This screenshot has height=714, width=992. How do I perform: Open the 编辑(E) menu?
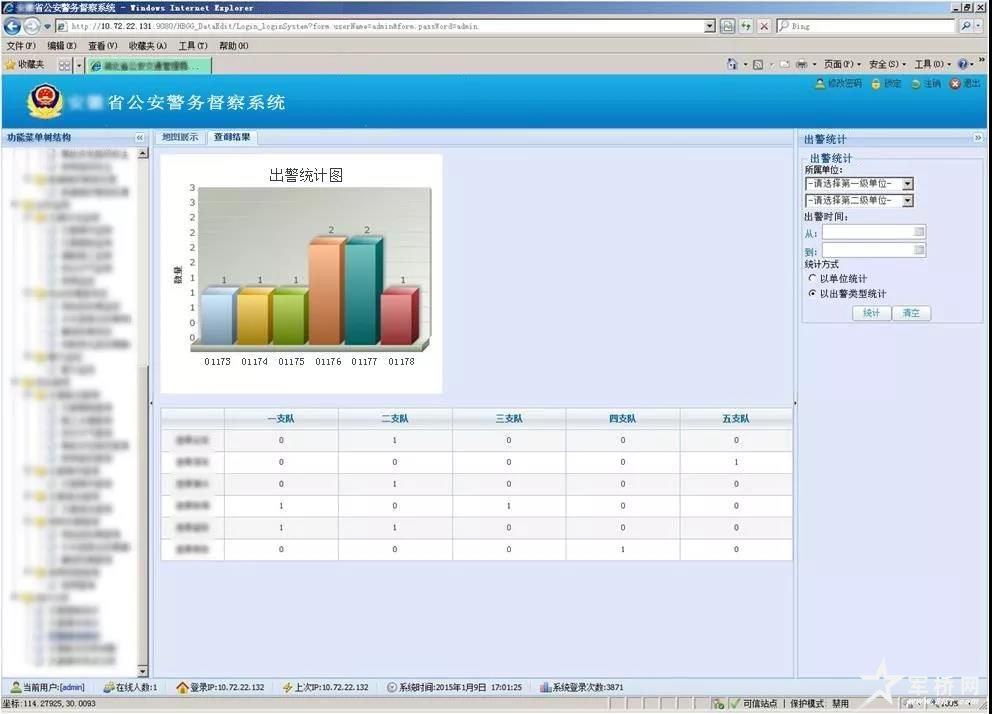[61, 46]
